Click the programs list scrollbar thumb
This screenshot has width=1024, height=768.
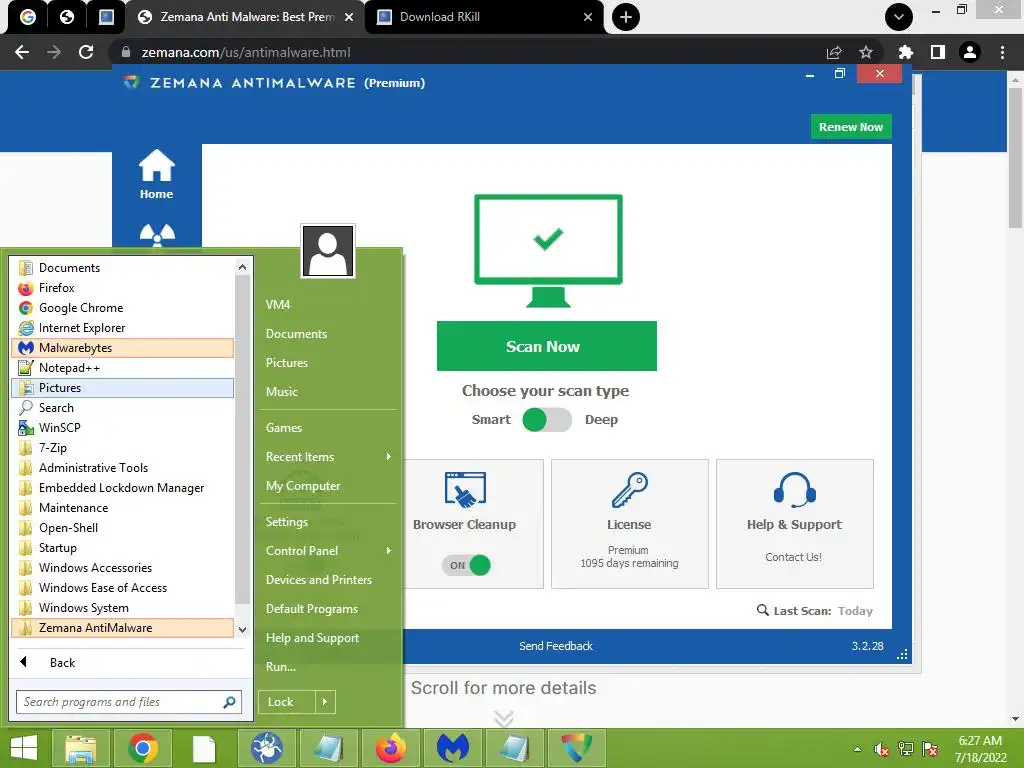click(x=242, y=440)
